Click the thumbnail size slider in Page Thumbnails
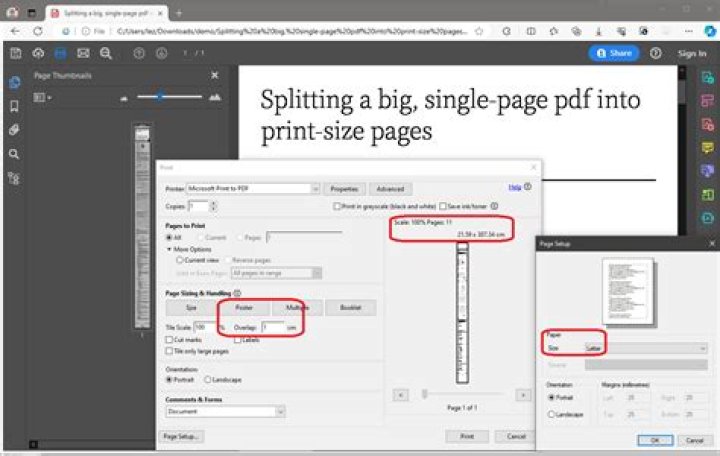This screenshot has width=720, height=456. pyautogui.click(x=169, y=97)
